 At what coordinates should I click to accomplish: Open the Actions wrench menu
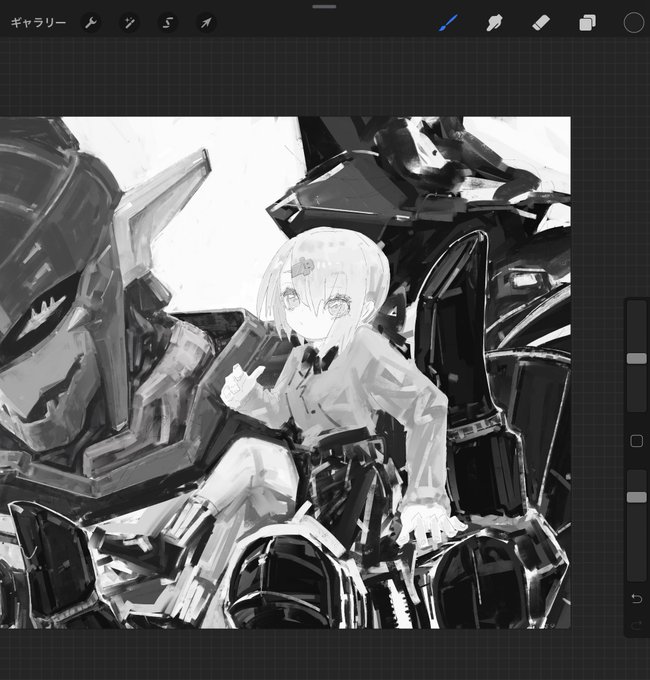(91, 23)
